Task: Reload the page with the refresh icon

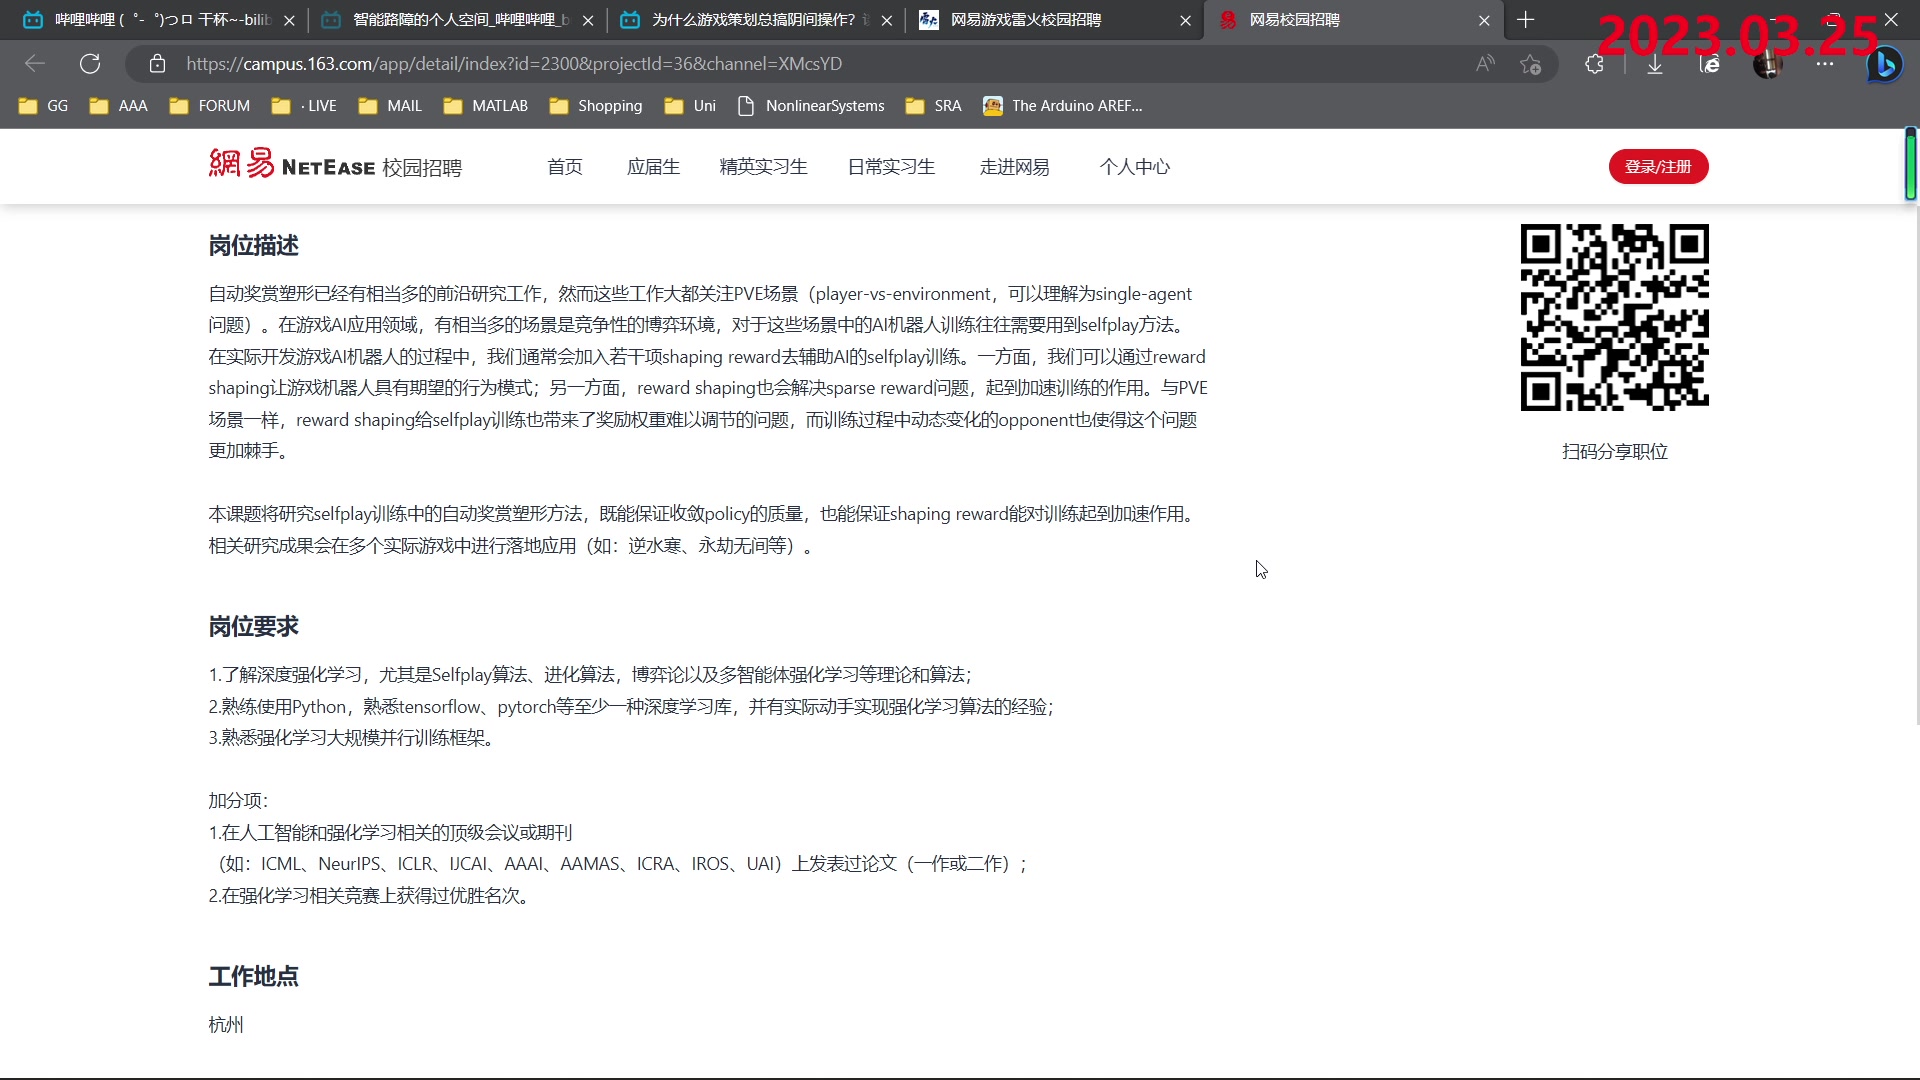Action: (90, 64)
